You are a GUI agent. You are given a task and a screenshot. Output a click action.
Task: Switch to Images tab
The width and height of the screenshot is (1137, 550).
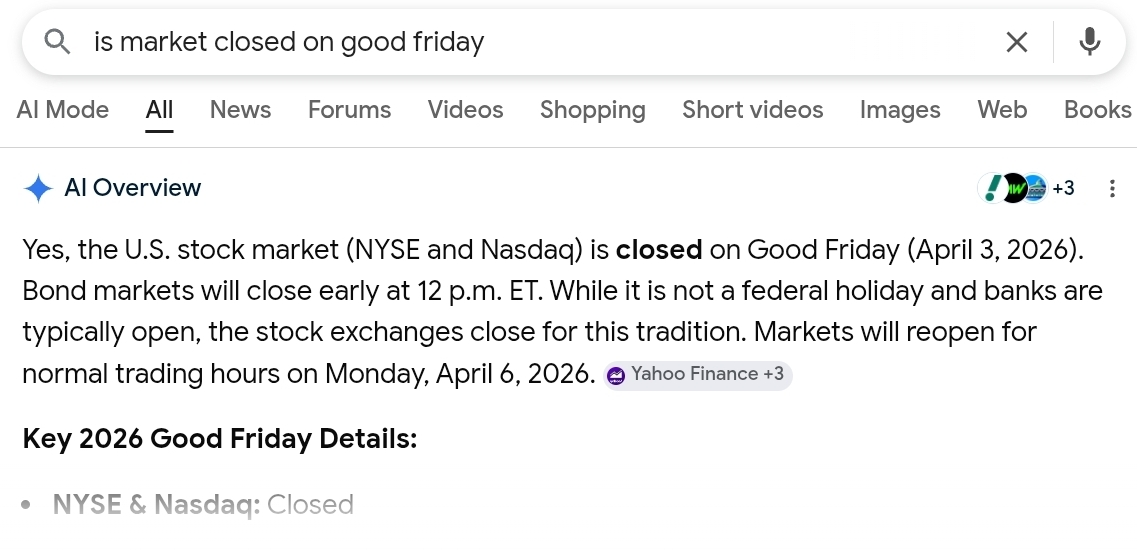[x=900, y=110]
